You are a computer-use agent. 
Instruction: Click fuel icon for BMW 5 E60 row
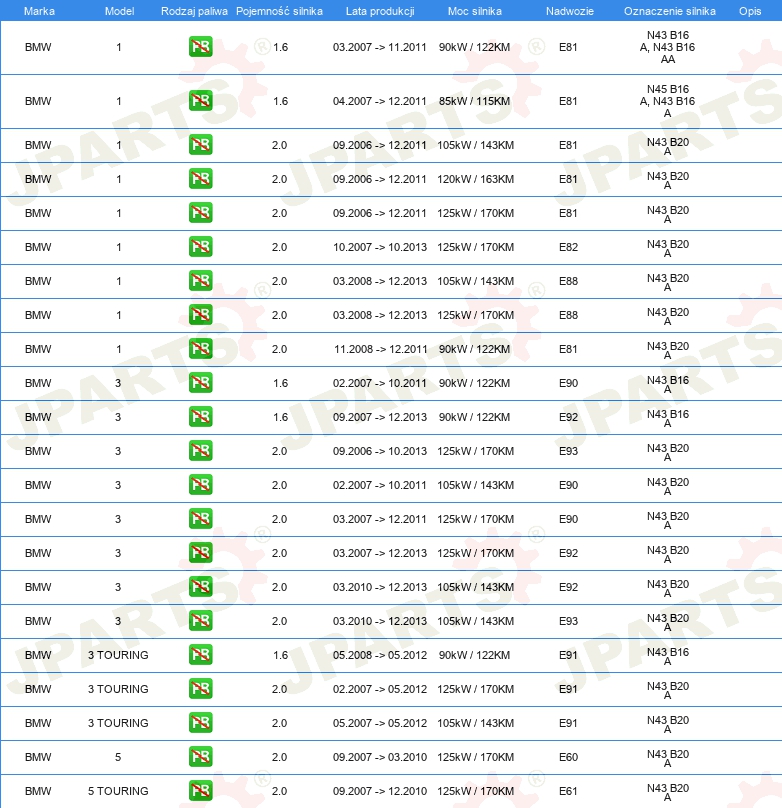coord(200,757)
